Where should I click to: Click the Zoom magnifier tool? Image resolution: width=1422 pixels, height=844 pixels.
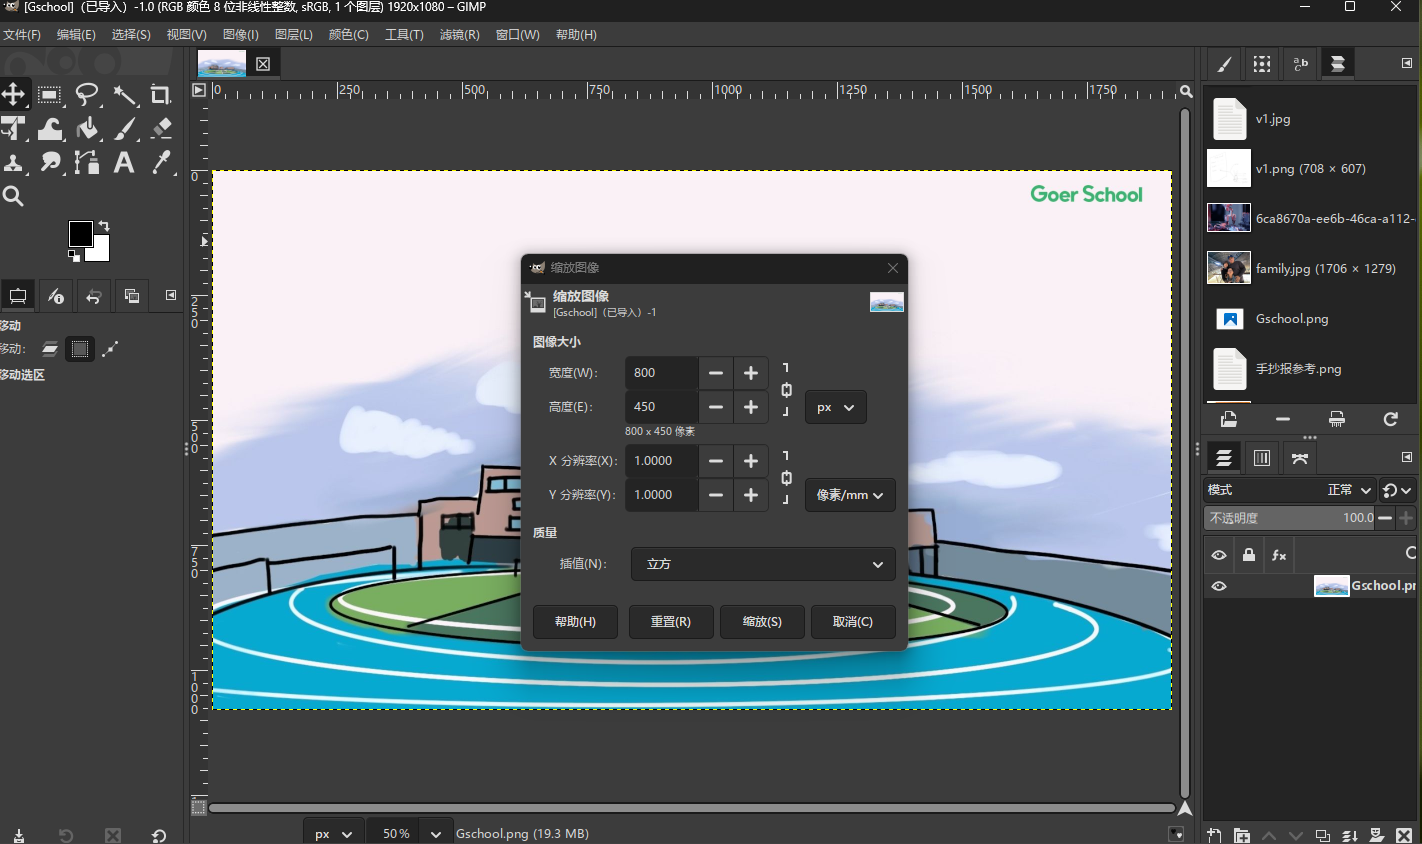(x=13, y=196)
